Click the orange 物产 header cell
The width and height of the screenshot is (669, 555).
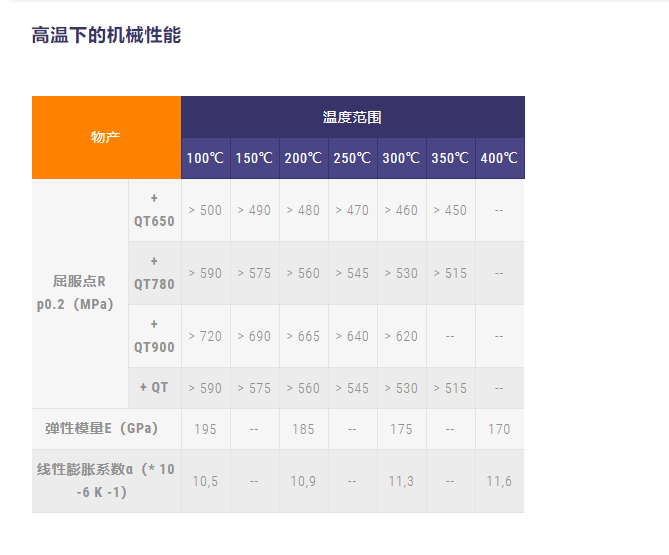click(106, 137)
